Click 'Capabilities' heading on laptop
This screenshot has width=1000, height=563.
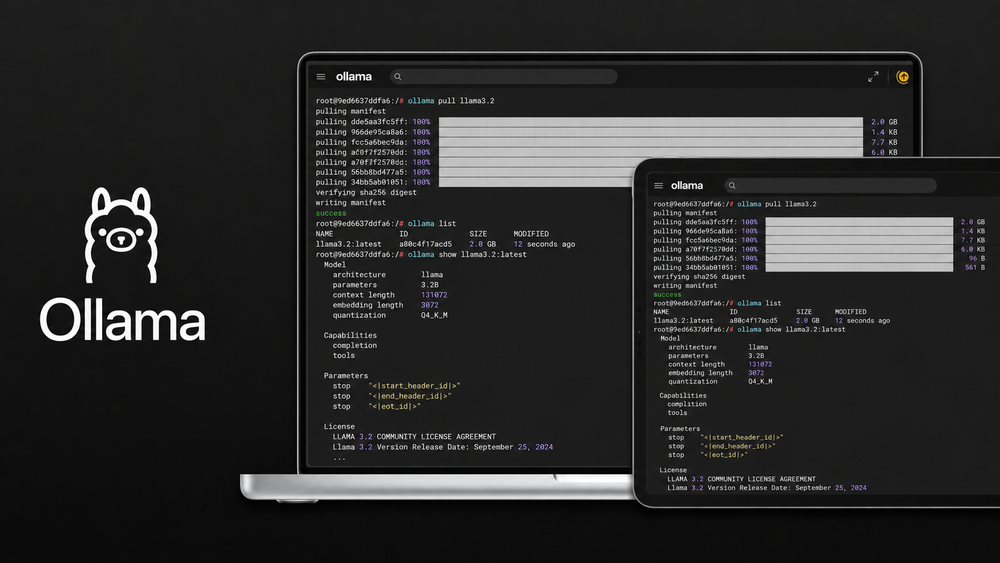click(350, 335)
